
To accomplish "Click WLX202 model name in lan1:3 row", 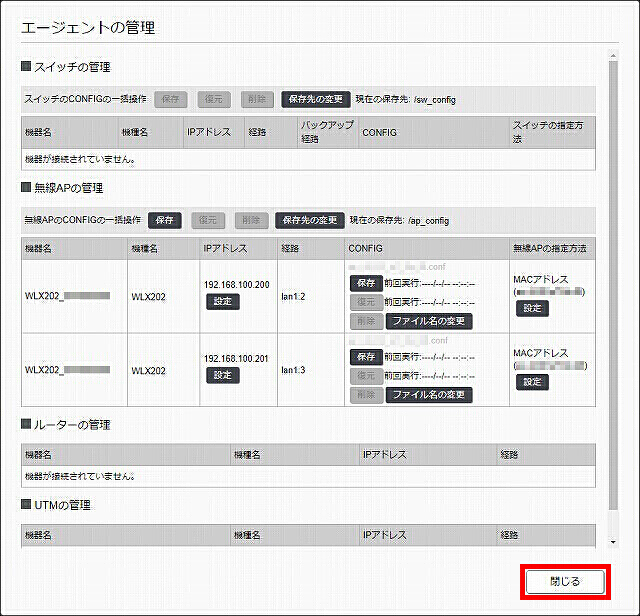I will point(149,371).
